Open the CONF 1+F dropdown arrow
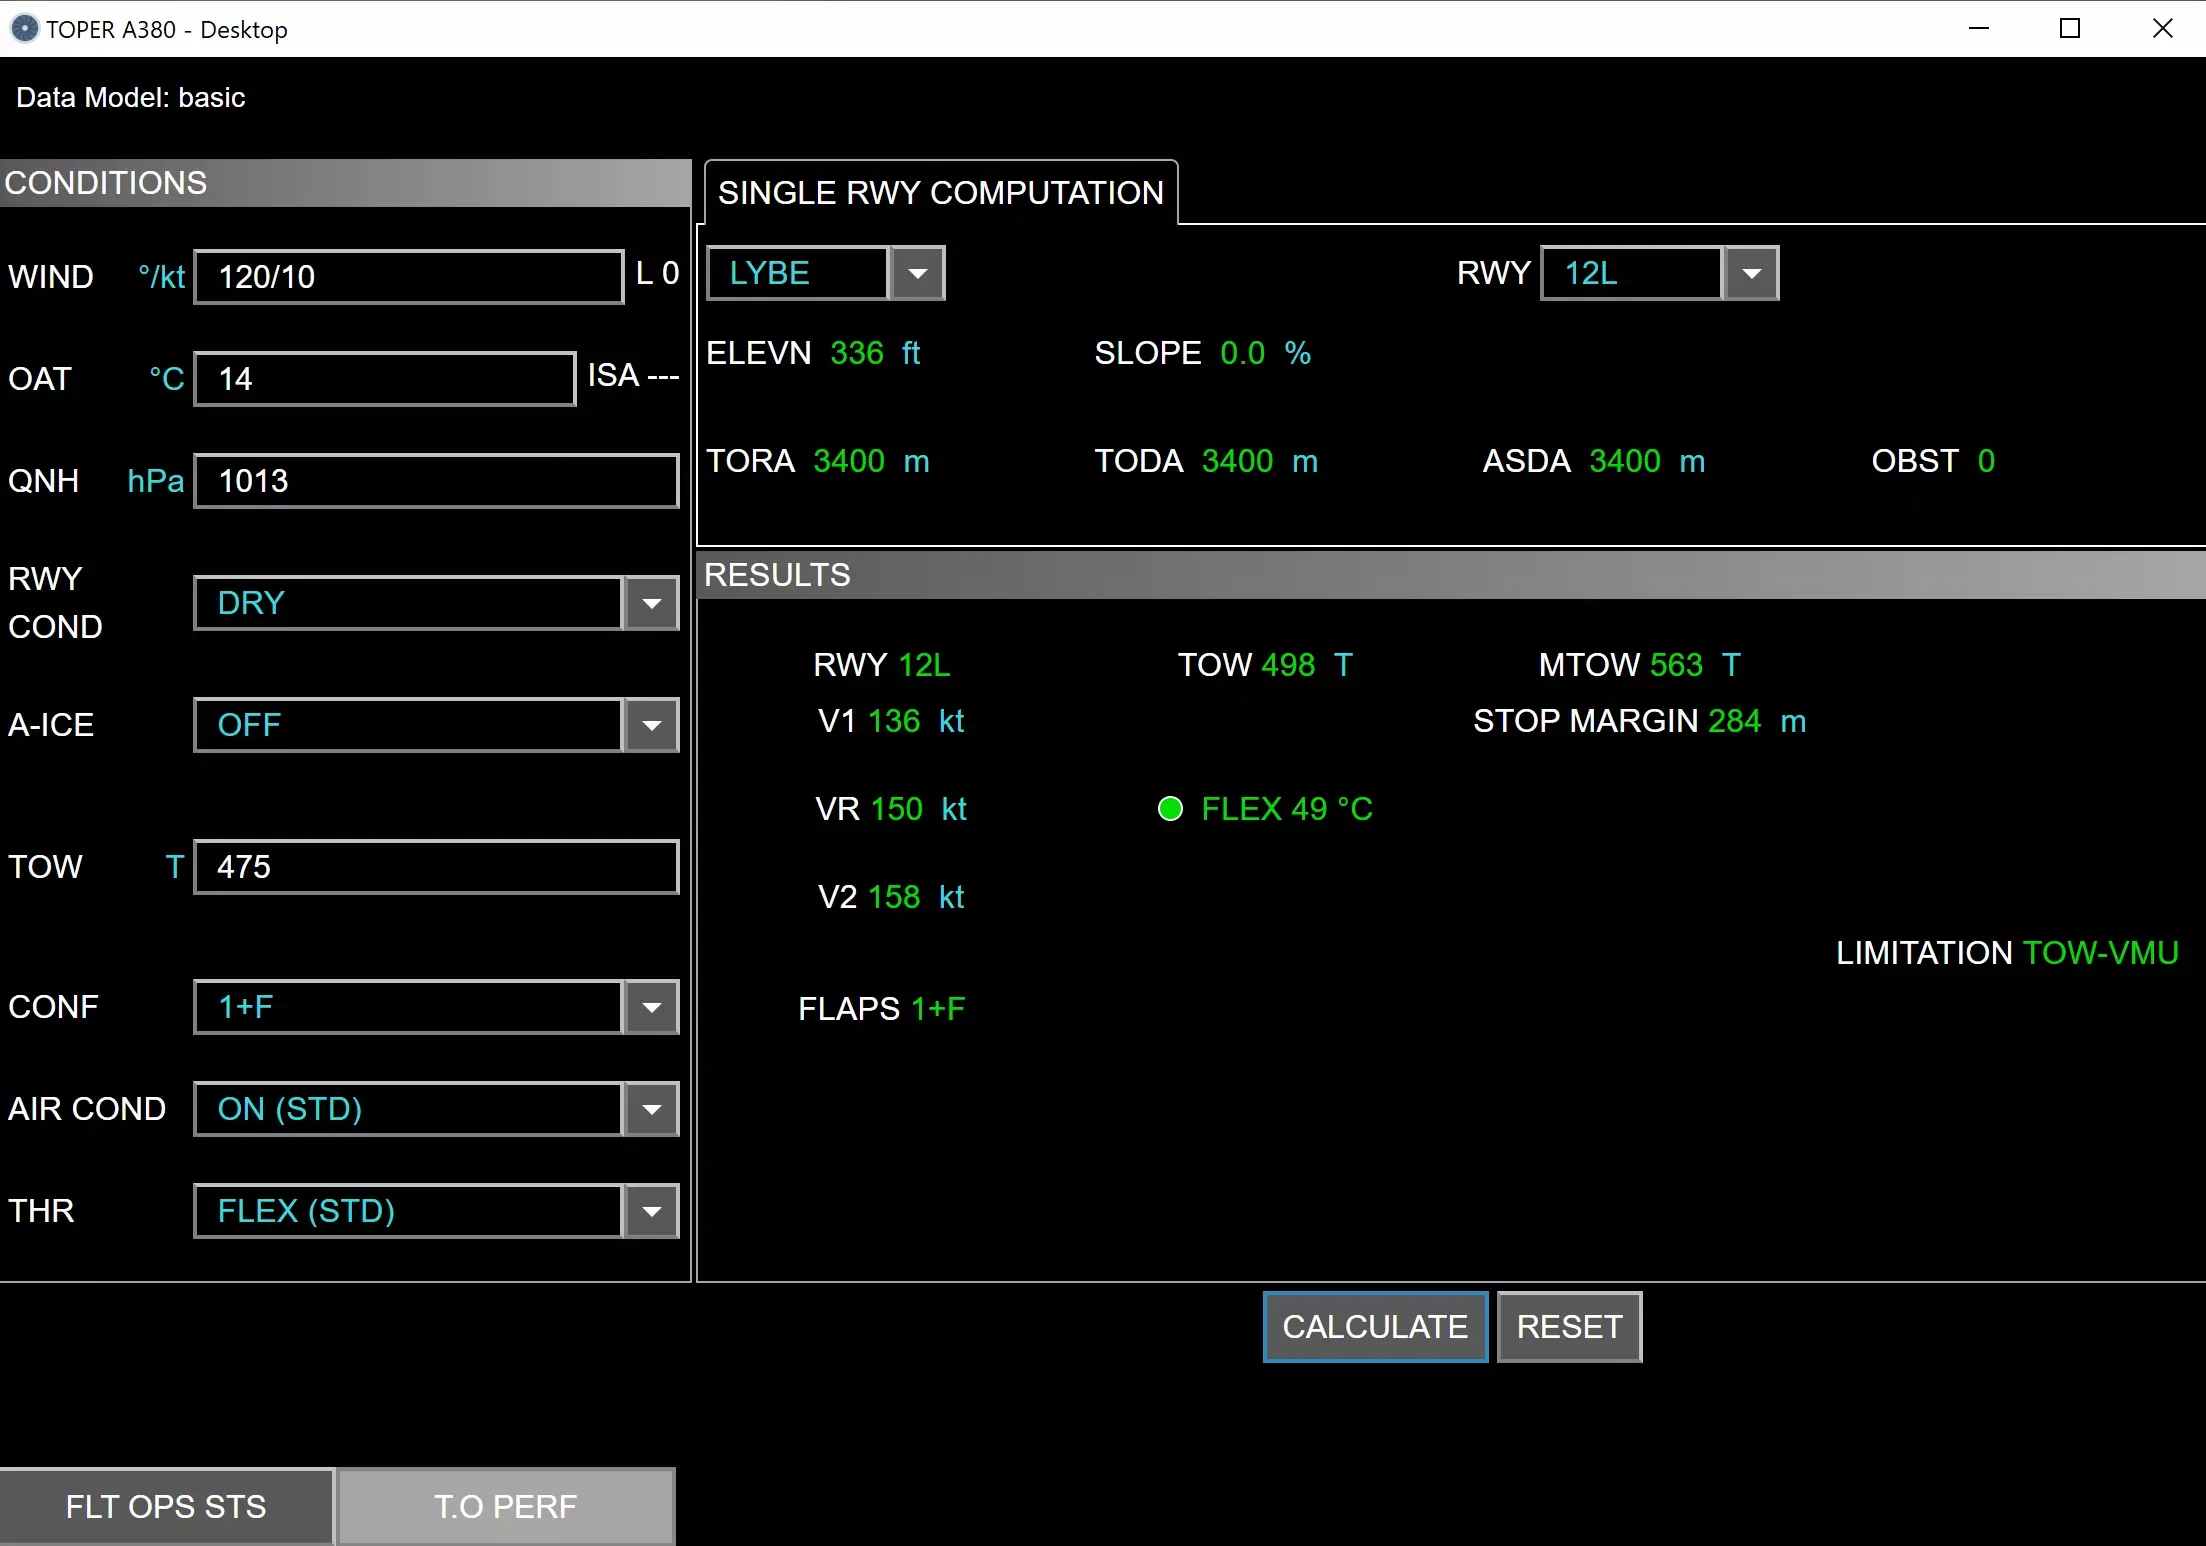Screen dimensions: 2206x1546 point(651,1008)
